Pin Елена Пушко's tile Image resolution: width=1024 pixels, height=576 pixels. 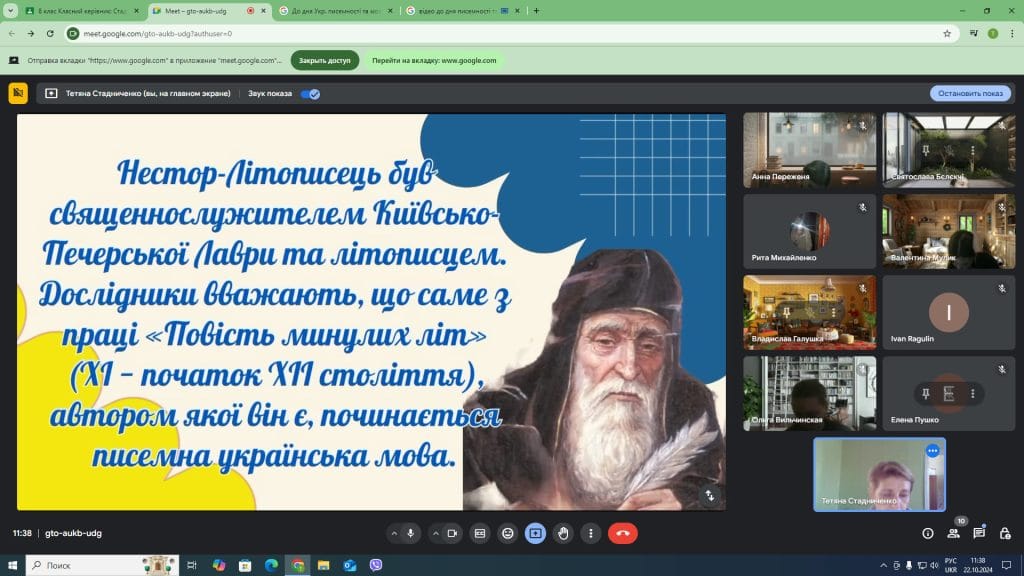tap(925, 394)
